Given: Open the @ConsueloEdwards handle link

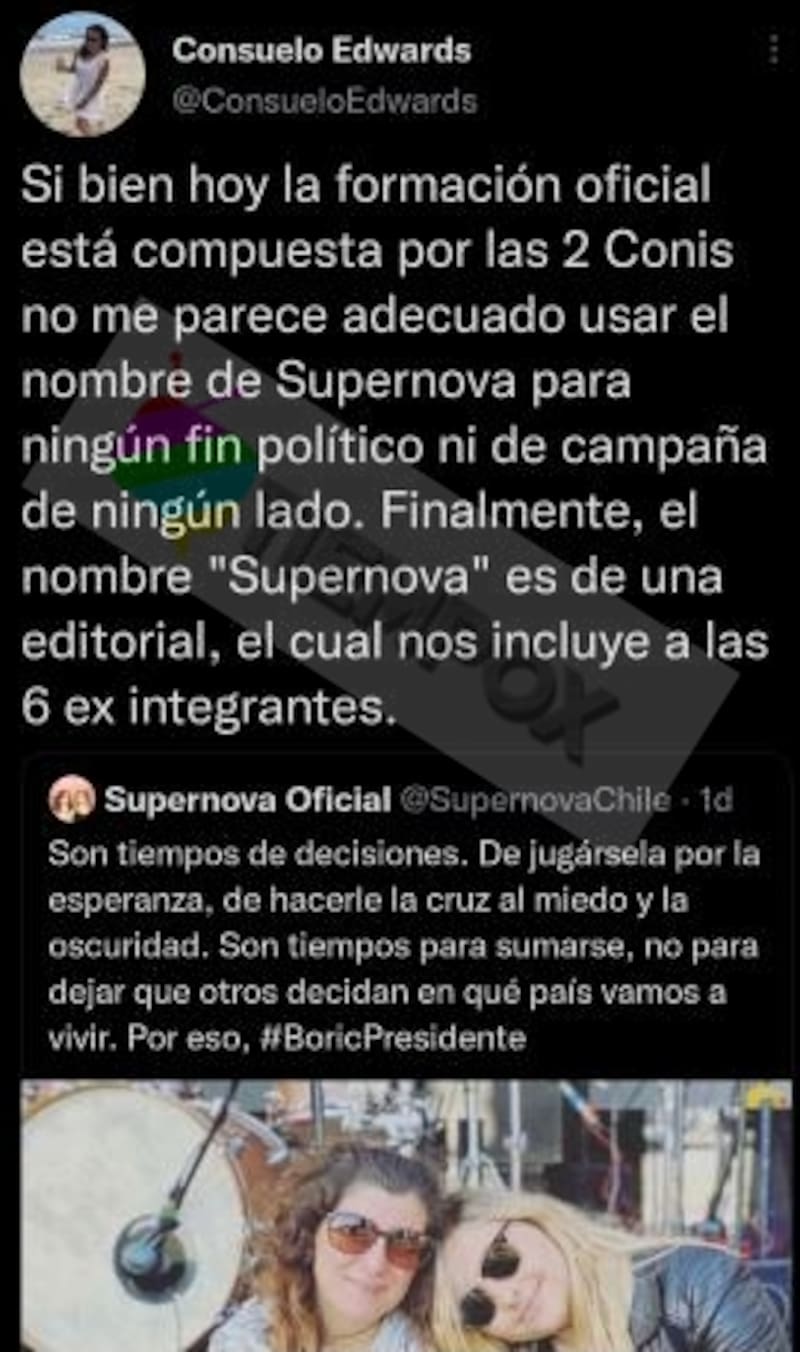Looking at the screenshot, I should pyautogui.click(x=324, y=101).
